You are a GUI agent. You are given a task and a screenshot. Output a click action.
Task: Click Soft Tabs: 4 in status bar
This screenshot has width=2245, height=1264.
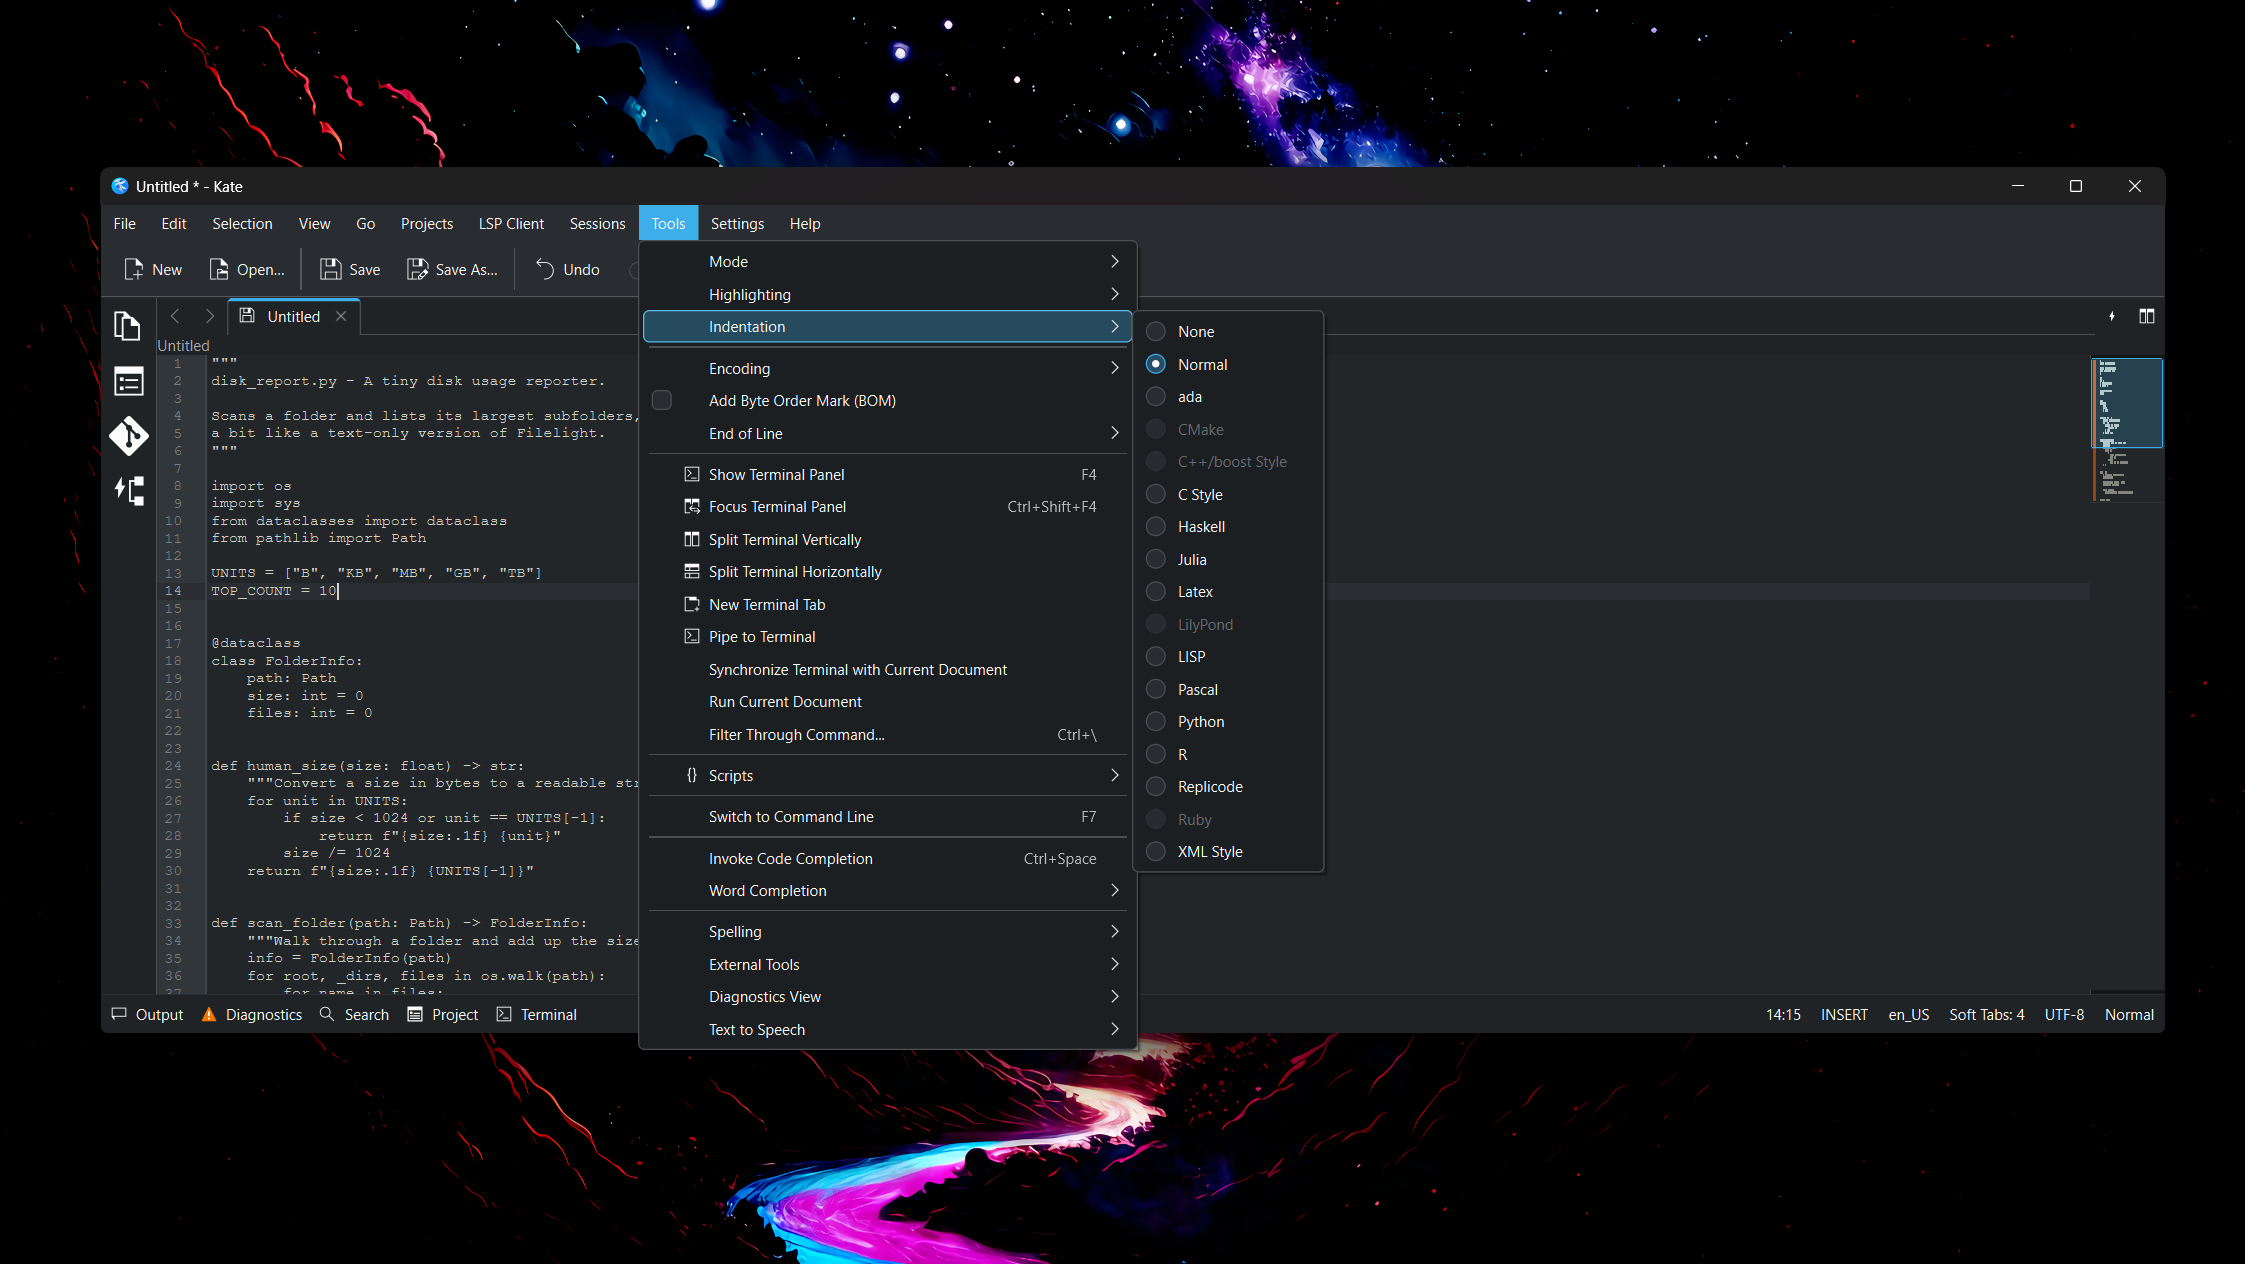(x=1986, y=1014)
